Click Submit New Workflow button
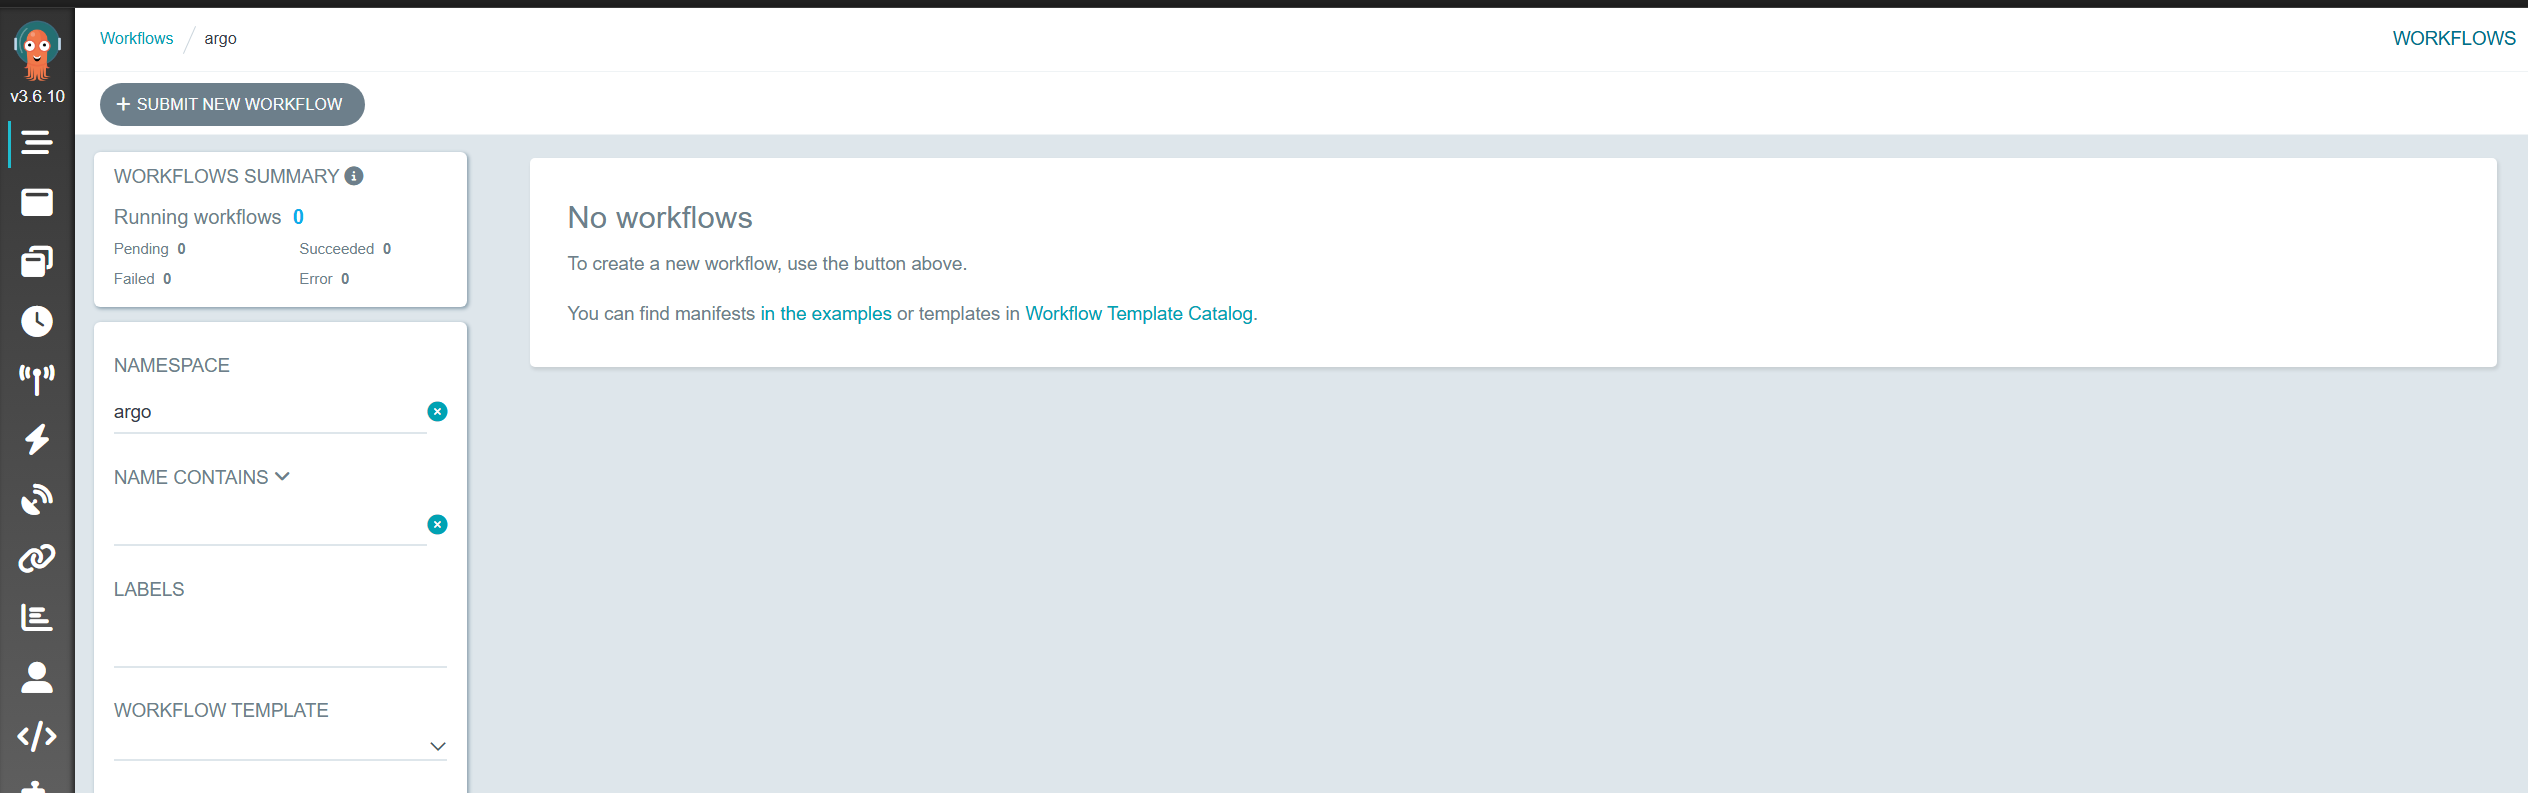 click(x=232, y=105)
